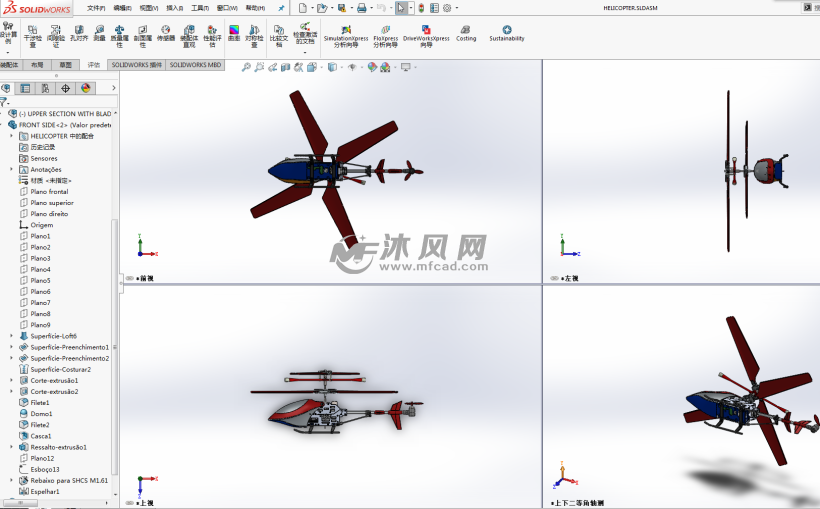Switch to the SOLIDWORKS MBD tab
The image size is (820, 509).
196,65
